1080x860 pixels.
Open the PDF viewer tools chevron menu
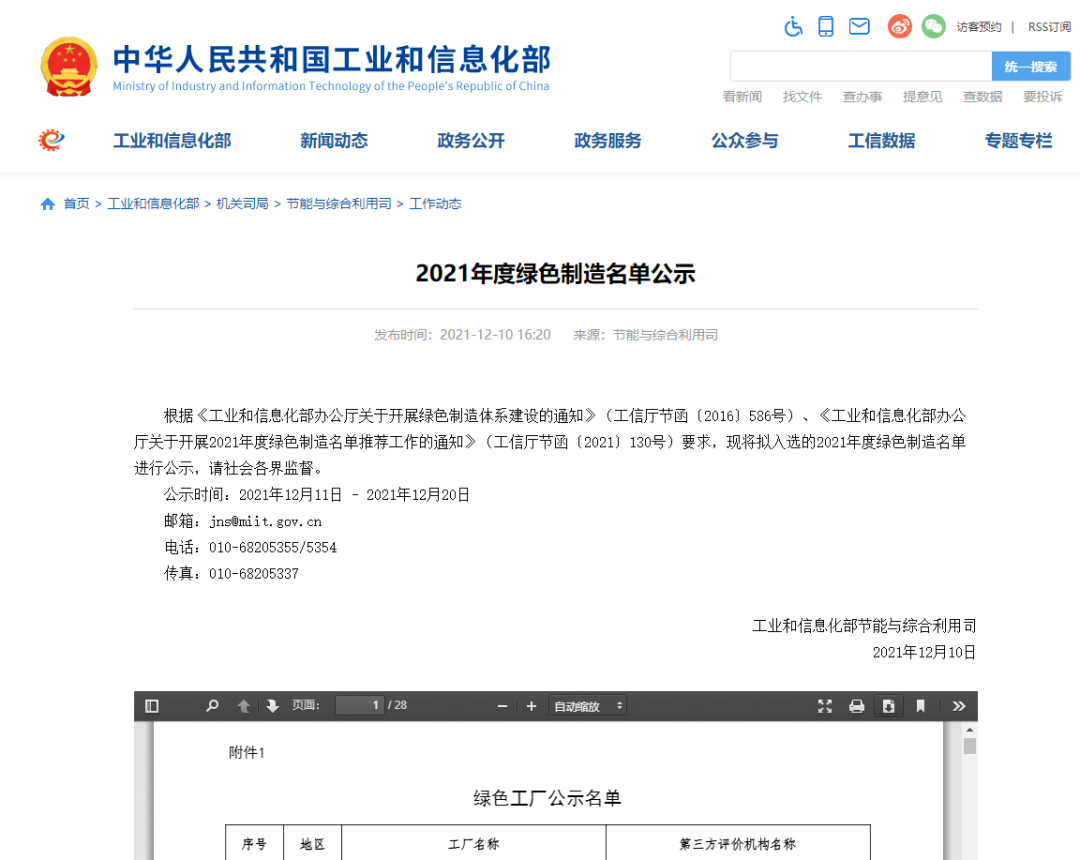(x=959, y=706)
